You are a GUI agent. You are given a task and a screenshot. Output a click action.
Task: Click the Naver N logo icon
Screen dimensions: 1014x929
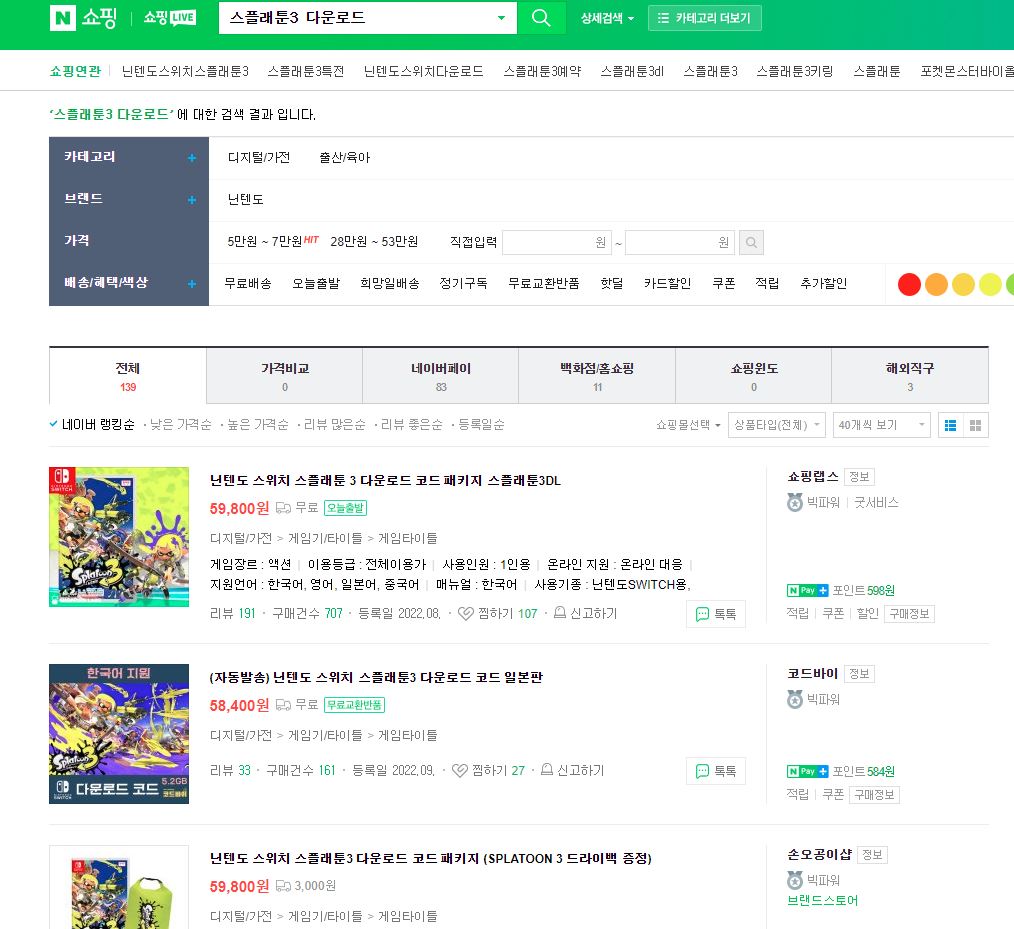point(63,17)
